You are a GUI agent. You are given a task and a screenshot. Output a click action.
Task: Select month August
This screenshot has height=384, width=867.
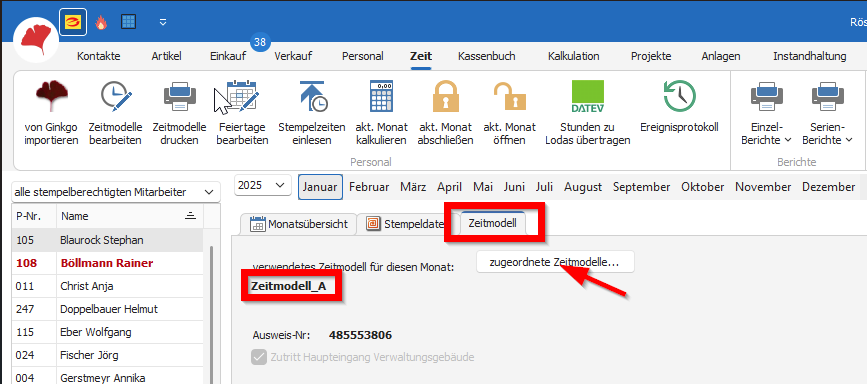tap(584, 186)
